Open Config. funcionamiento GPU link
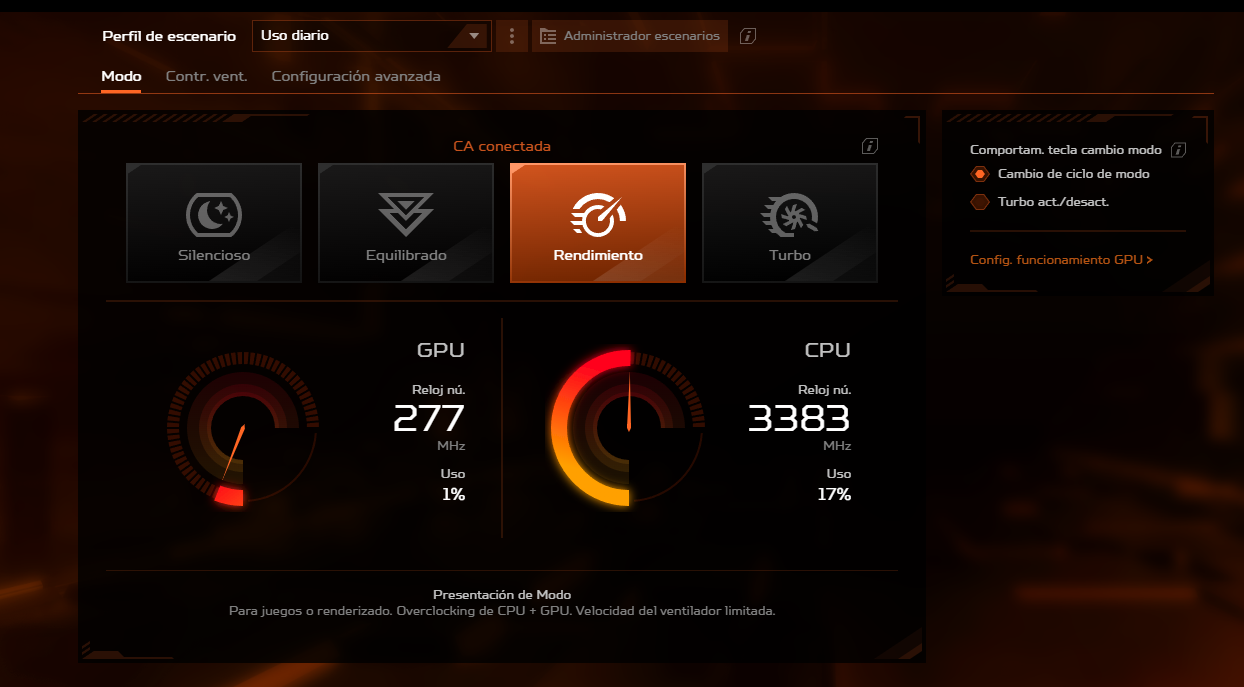 pos(1061,260)
